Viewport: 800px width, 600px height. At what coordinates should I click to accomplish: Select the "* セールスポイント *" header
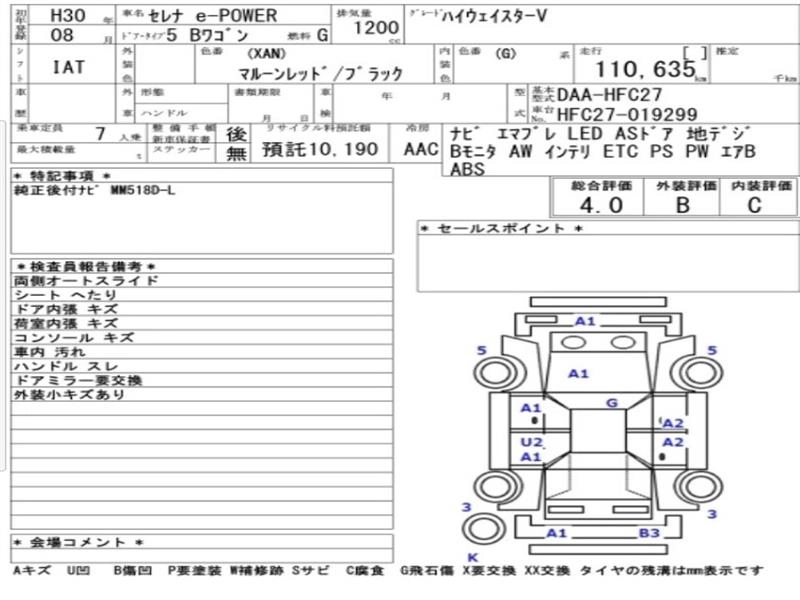[501, 228]
